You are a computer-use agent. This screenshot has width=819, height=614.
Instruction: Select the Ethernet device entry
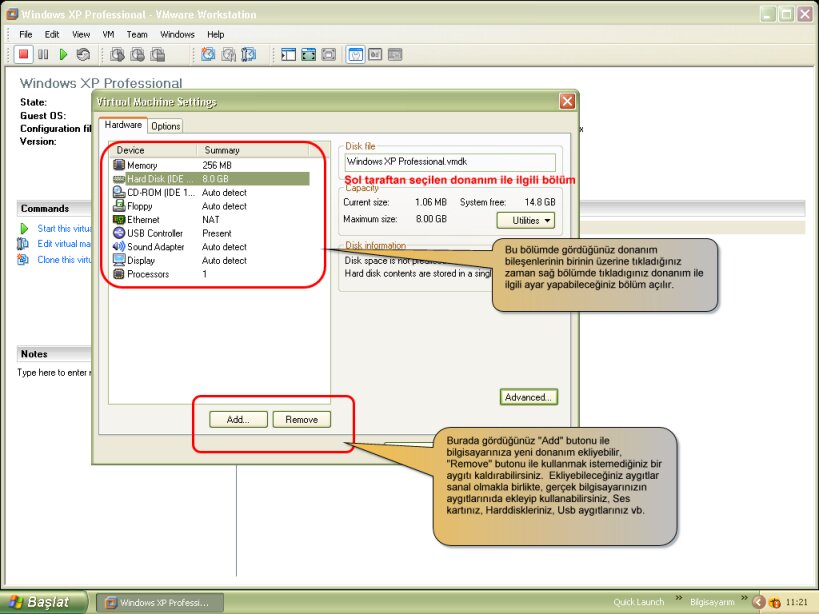[212, 219]
